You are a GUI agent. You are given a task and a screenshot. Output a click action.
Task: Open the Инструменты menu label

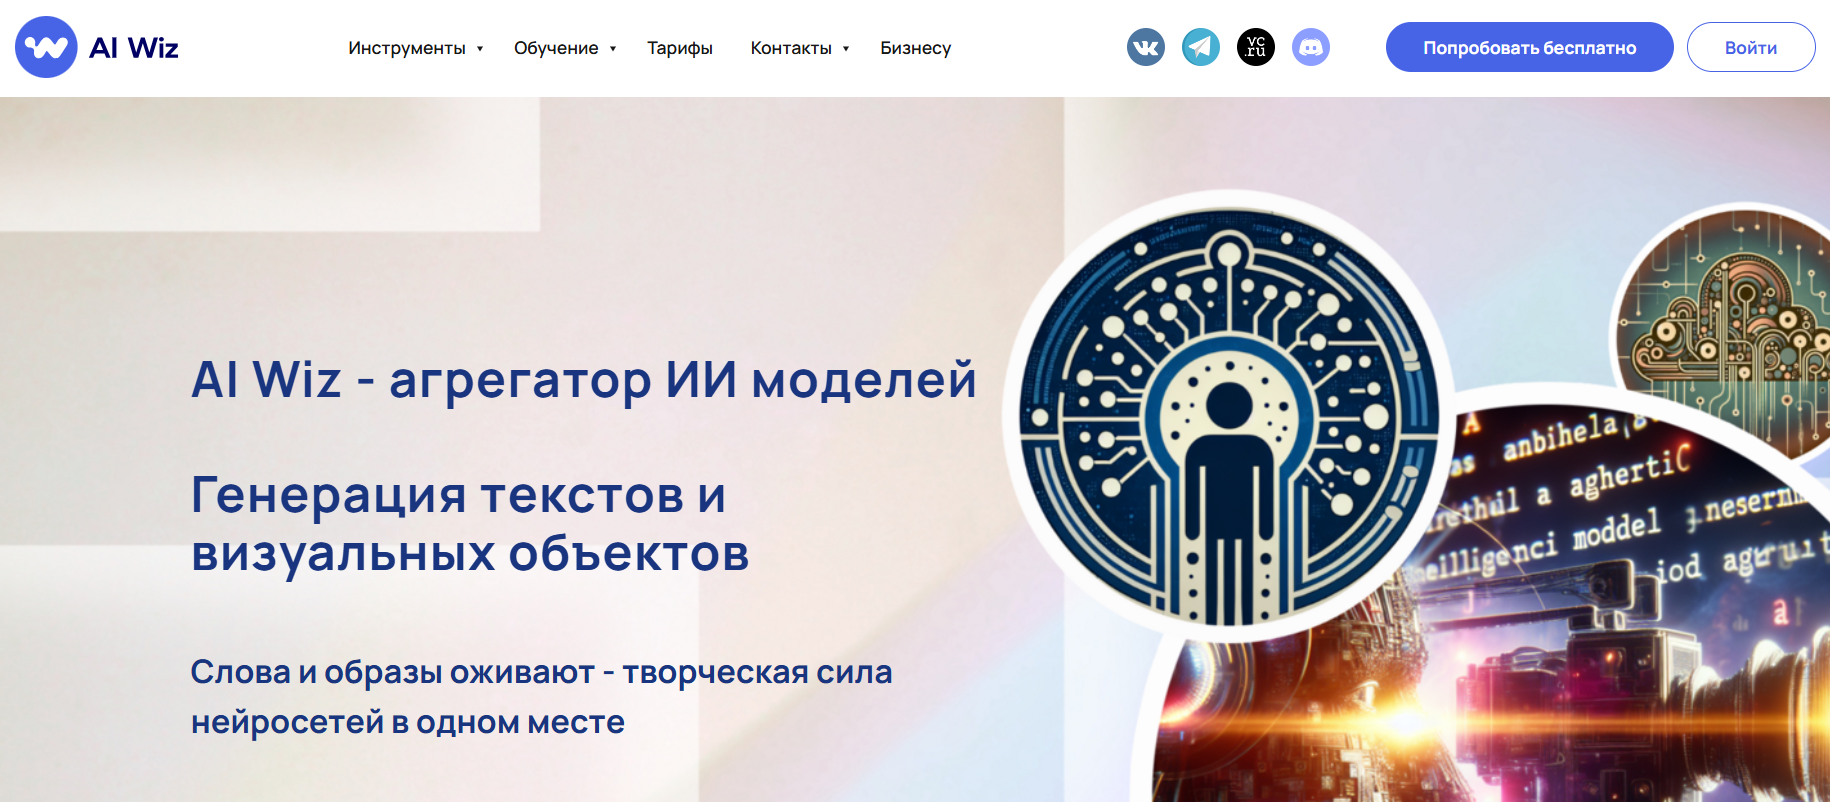pyautogui.click(x=407, y=48)
